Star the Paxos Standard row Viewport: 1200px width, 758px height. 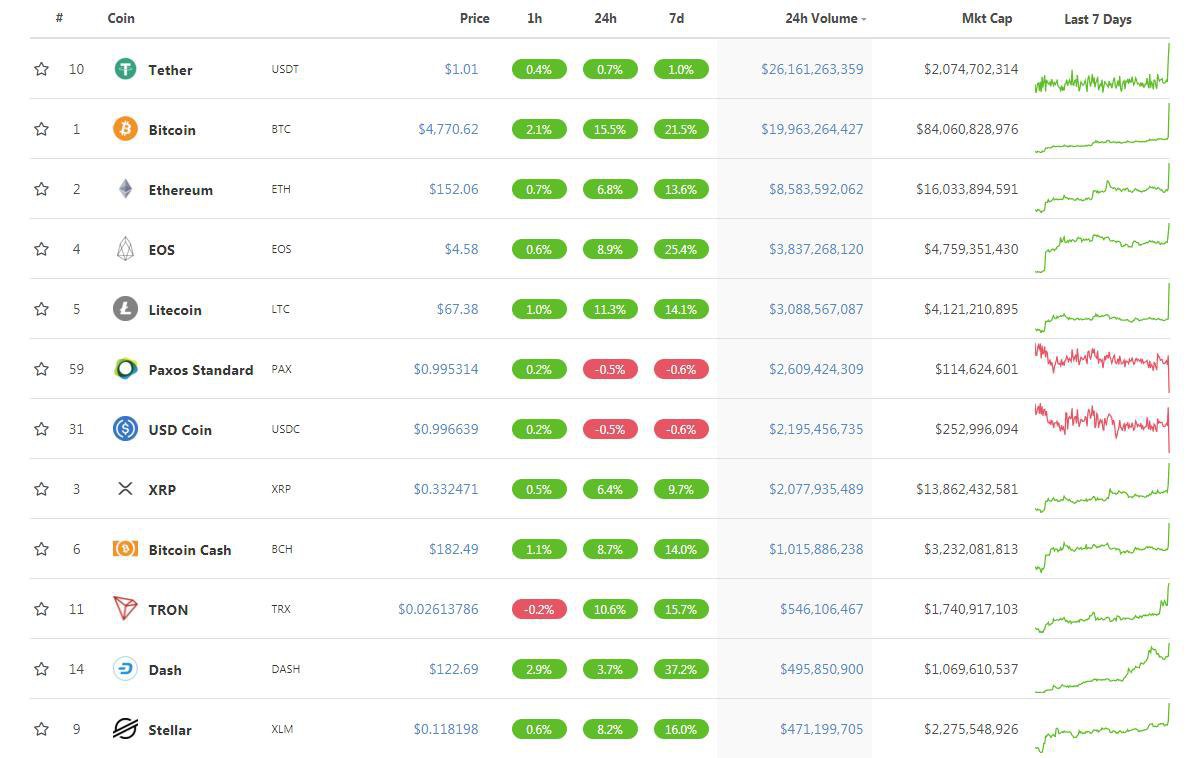coord(41,369)
